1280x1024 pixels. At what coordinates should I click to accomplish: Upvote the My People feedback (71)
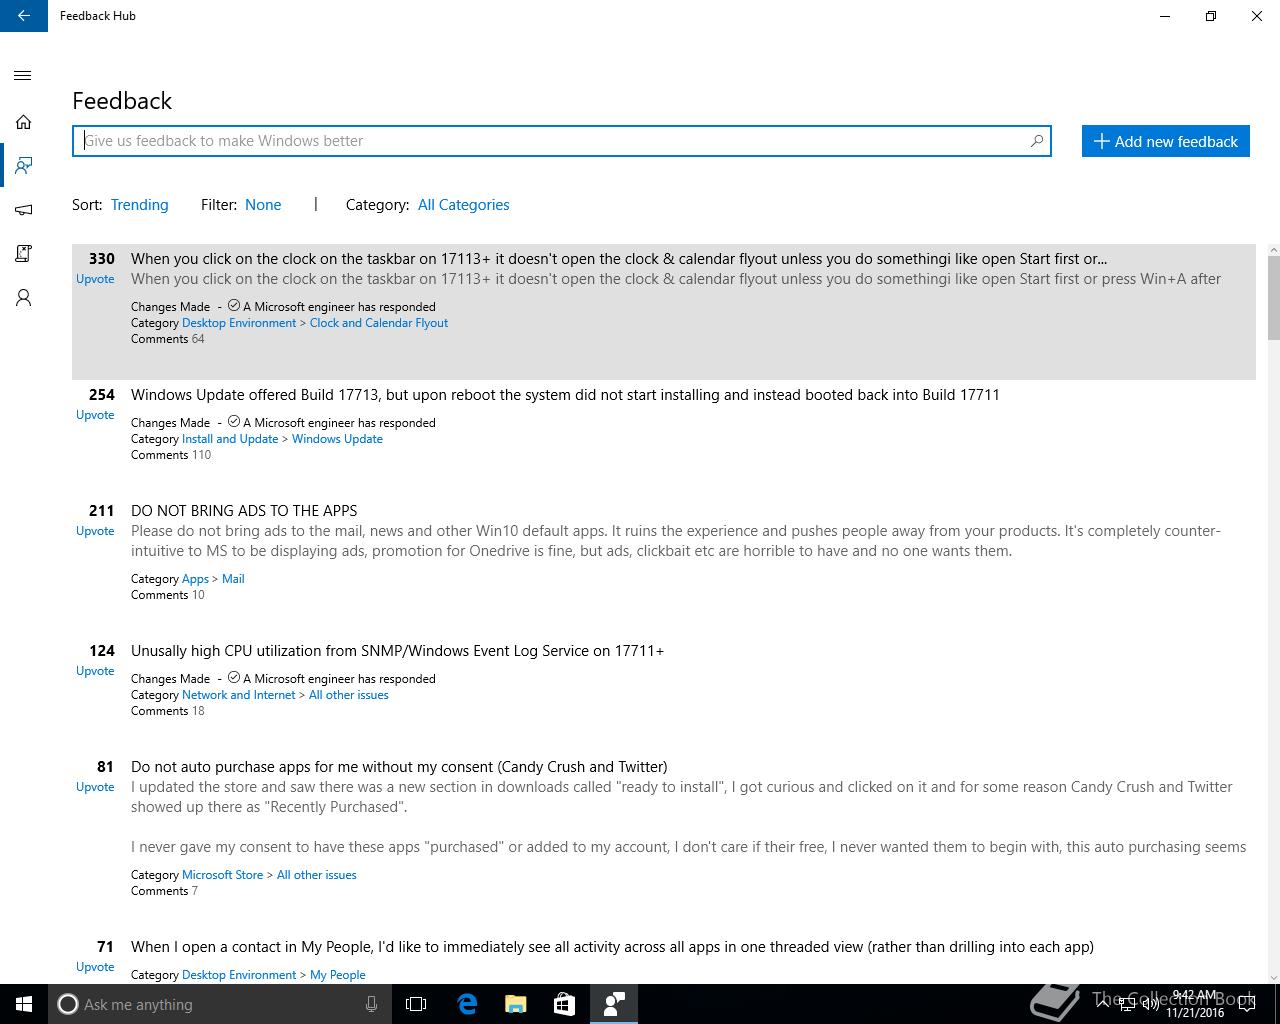(95, 967)
